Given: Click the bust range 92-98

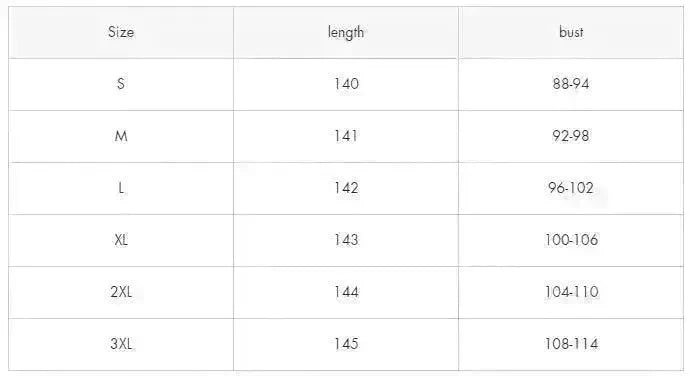Looking at the screenshot, I should tap(571, 136).
